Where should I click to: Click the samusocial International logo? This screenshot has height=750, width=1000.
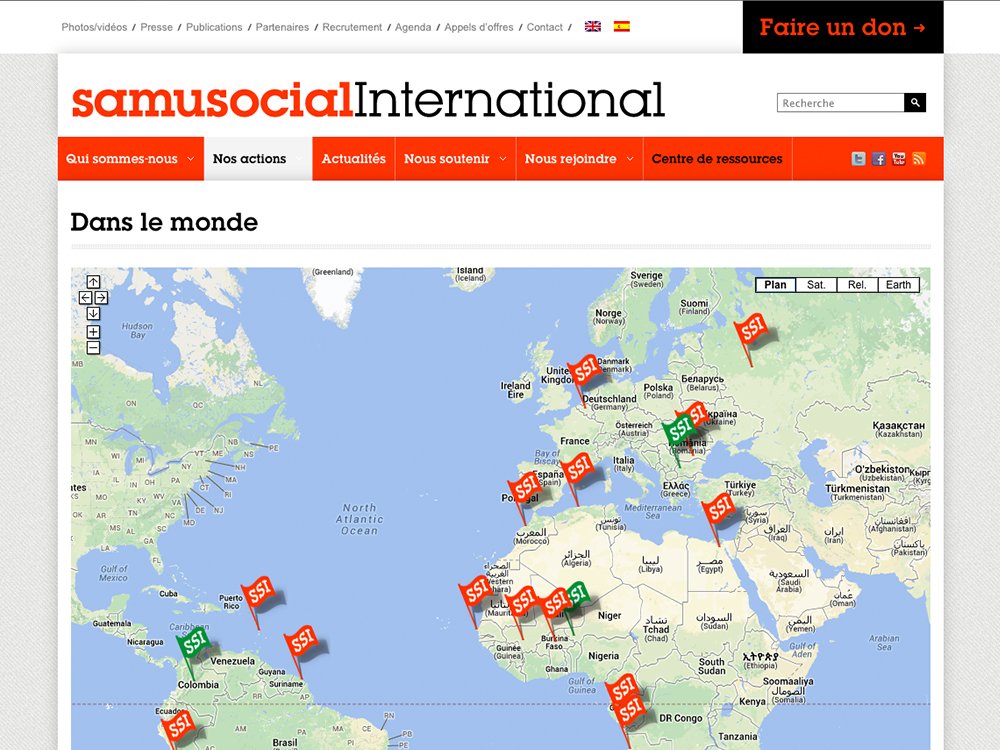tap(368, 100)
